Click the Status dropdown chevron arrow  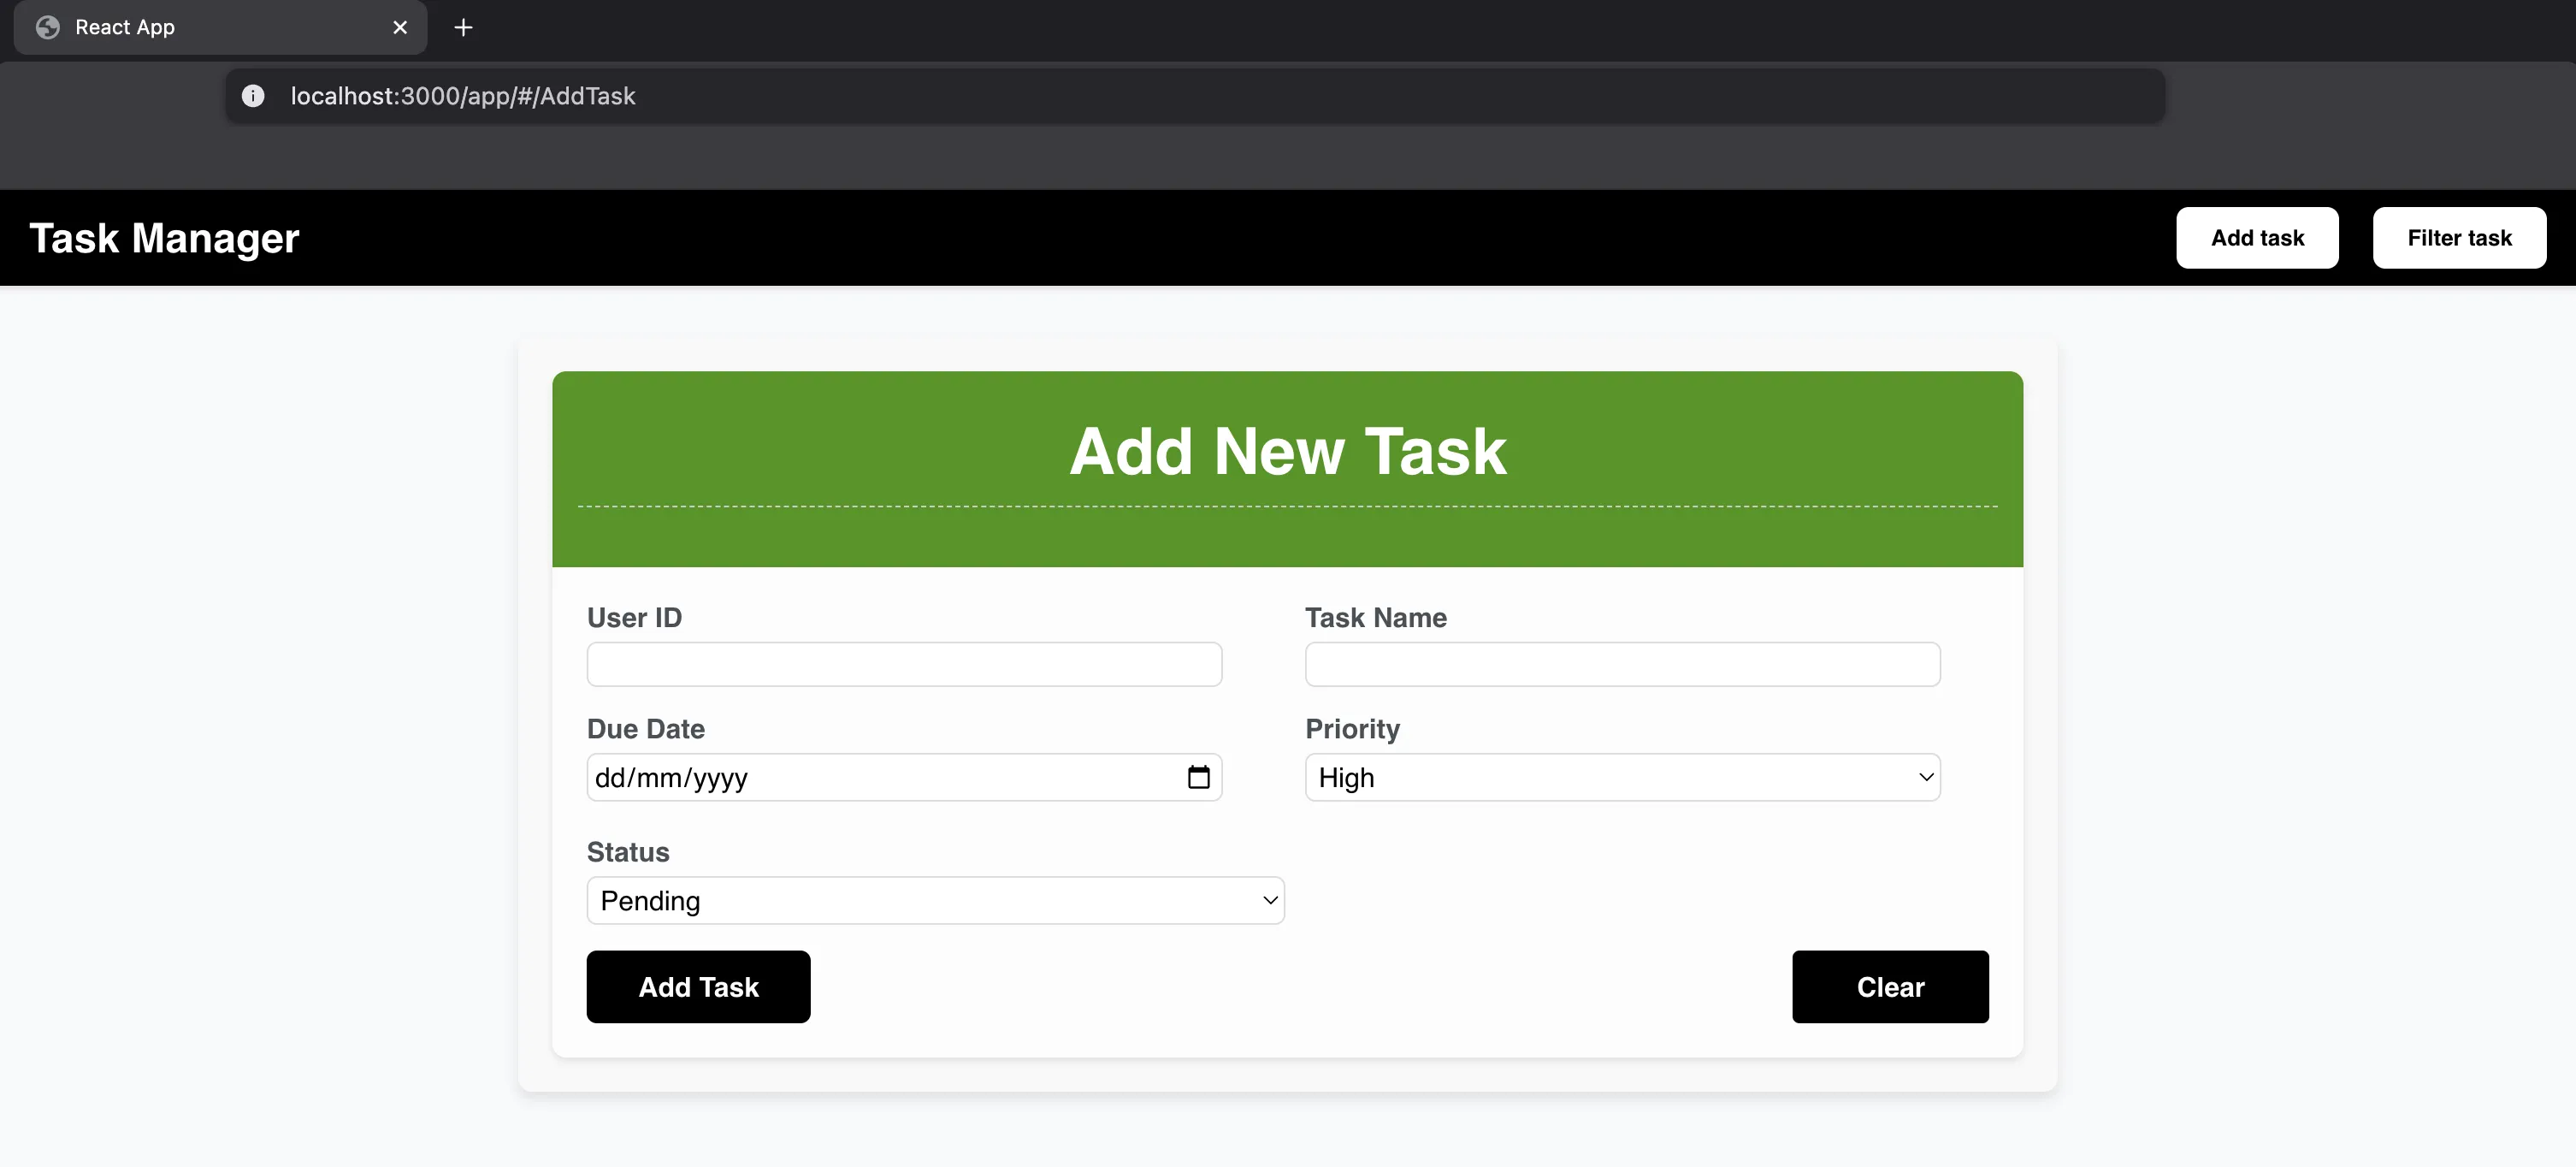point(1270,900)
